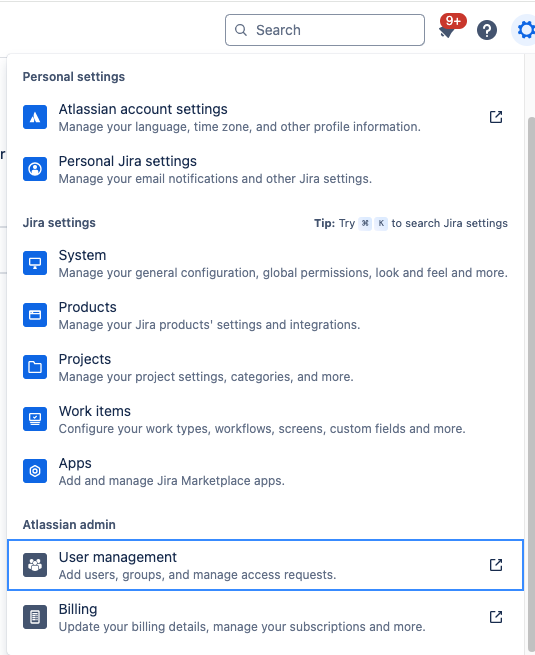Image resolution: width=535 pixels, height=655 pixels.
Task: Open Personal Jira settings
Action: pyautogui.click(x=265, y=169)
